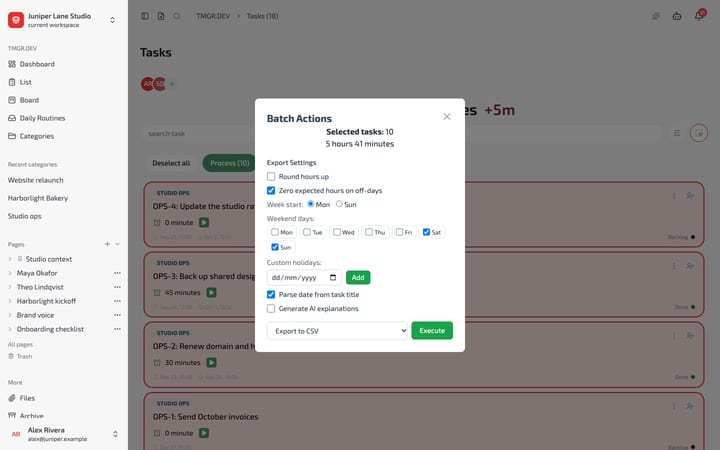The height and width of the screenshot is (450, 720).
Task: Open more options for Maya Okafor
Action: click(x=118, y=273)
